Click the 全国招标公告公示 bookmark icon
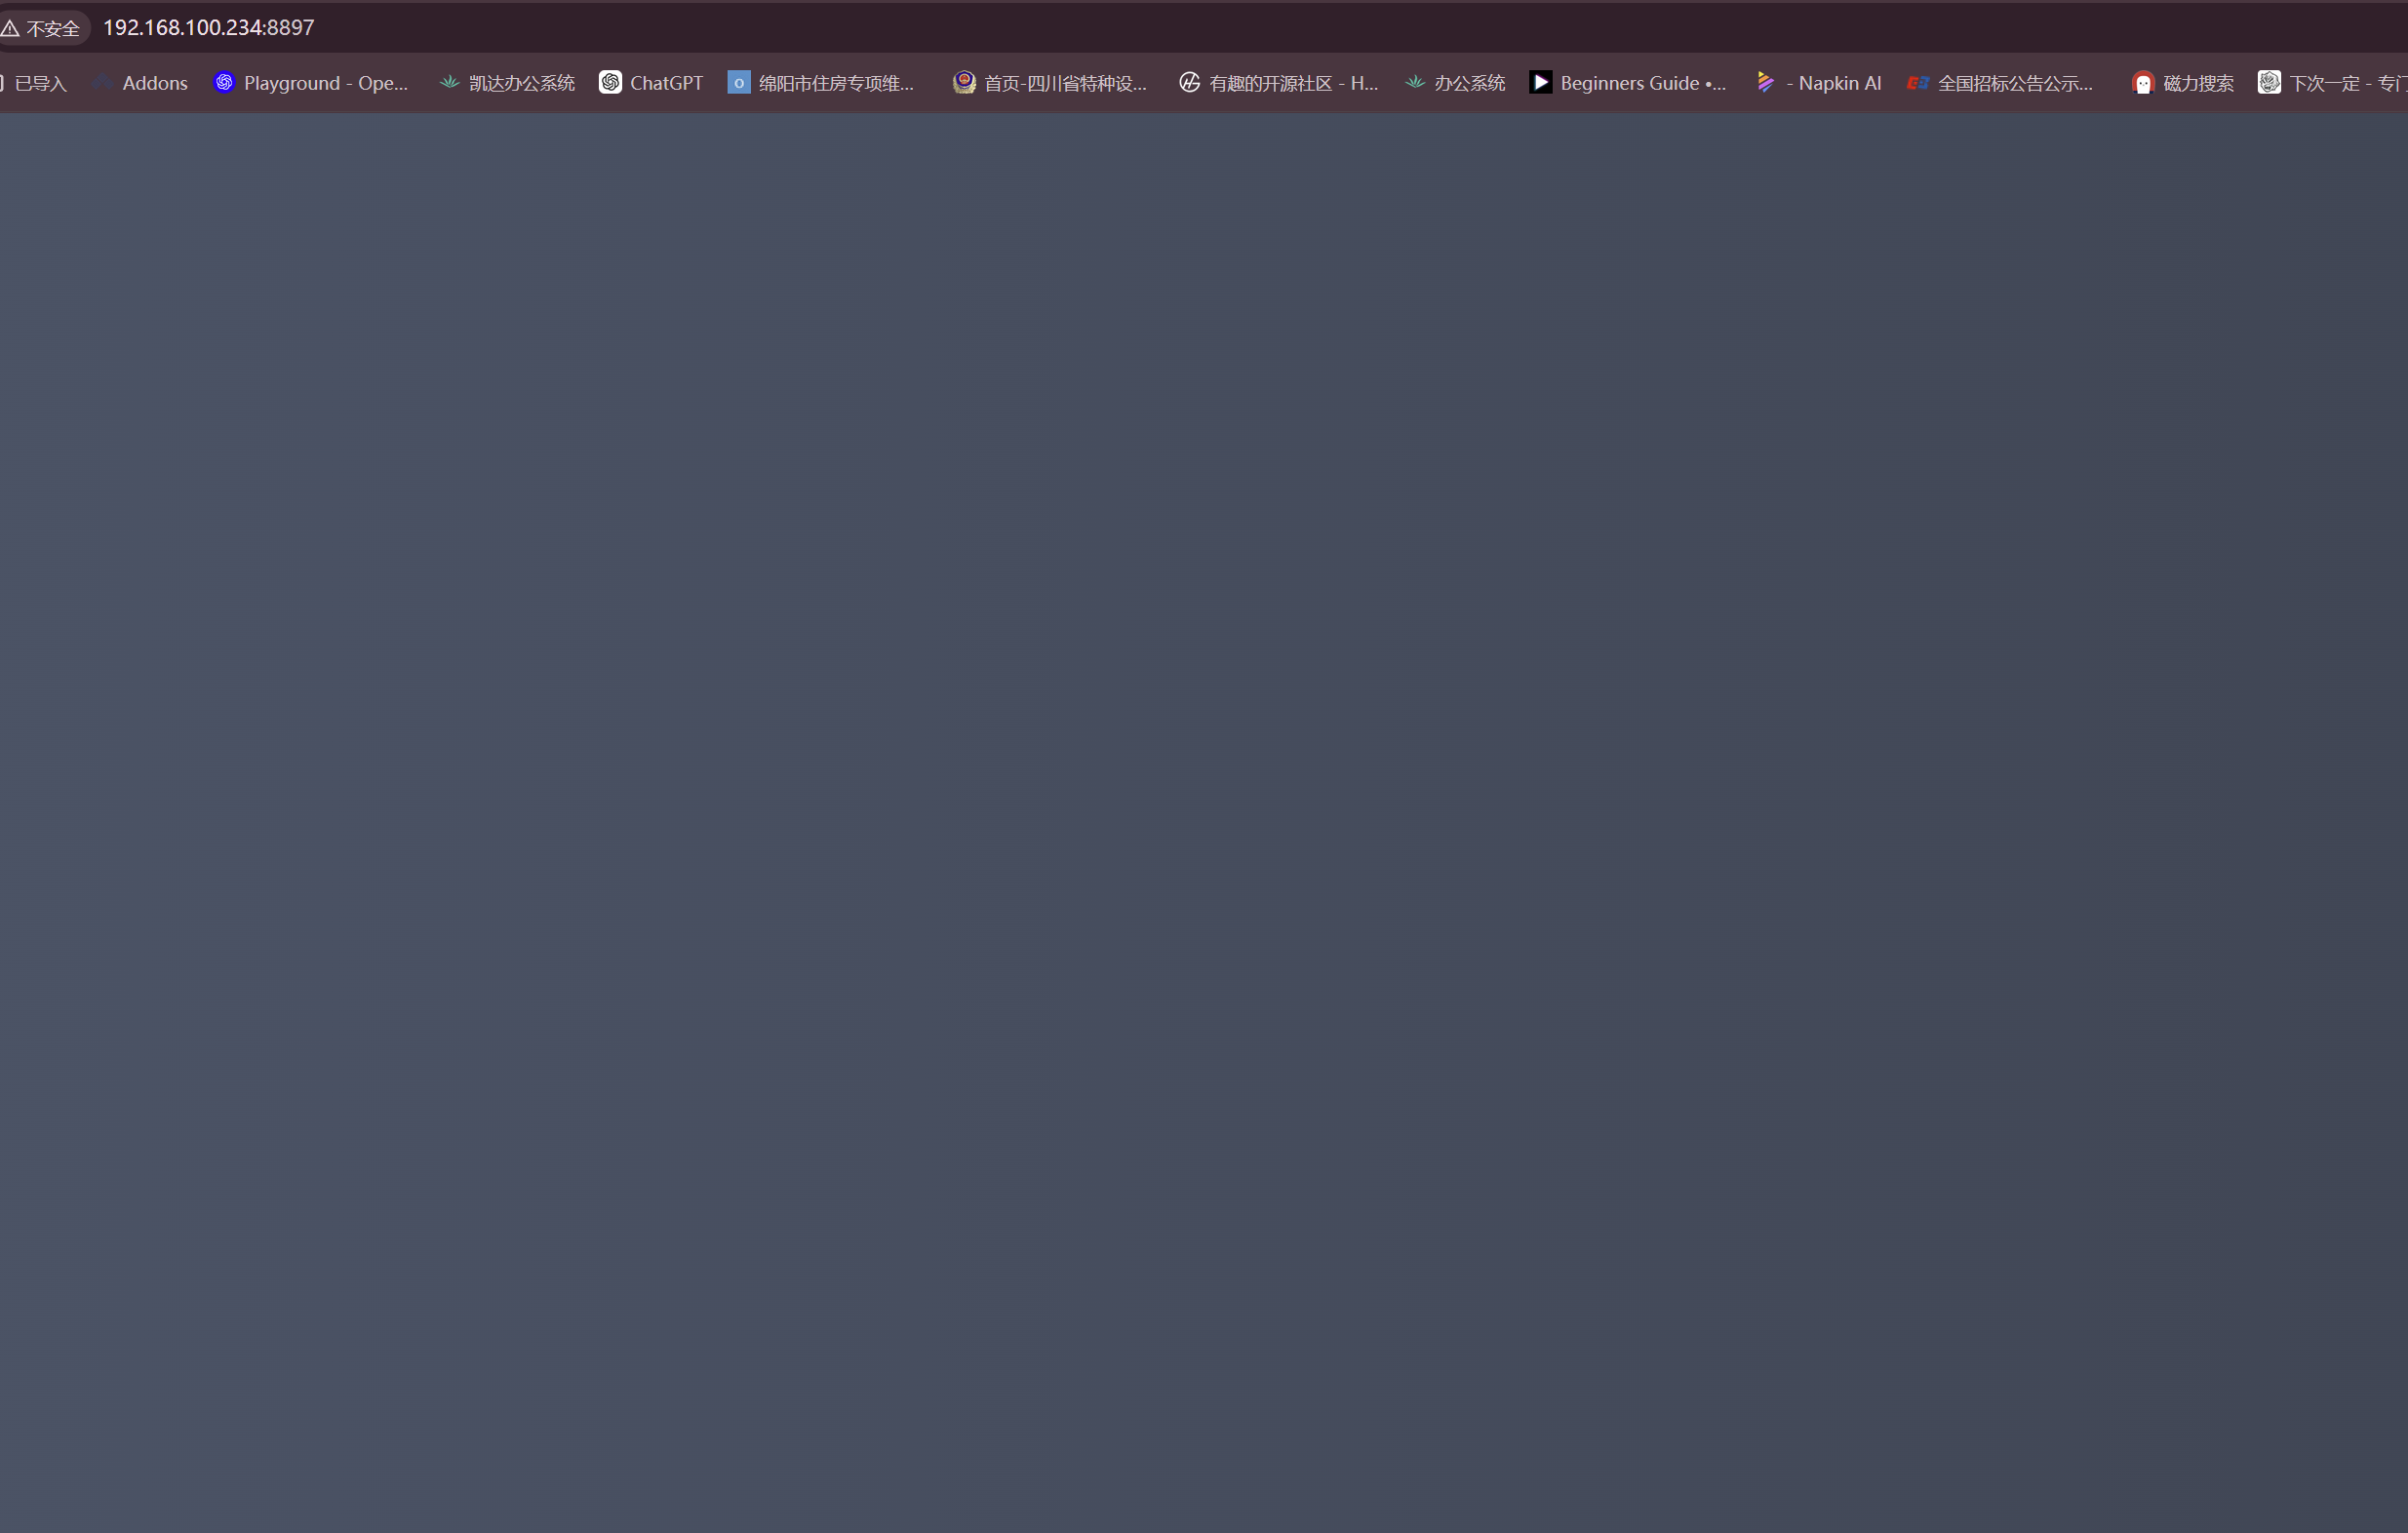The image size is (2408, 1533). pos(1917,82)
